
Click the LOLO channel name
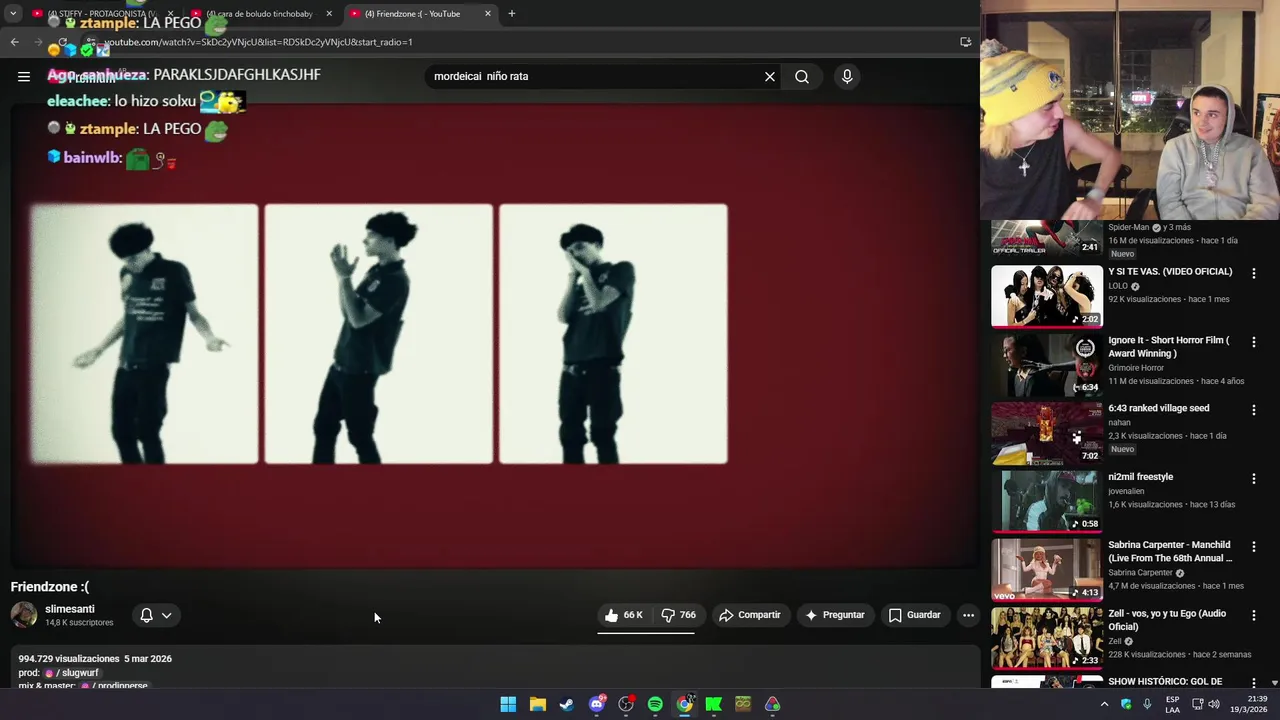1118,286
